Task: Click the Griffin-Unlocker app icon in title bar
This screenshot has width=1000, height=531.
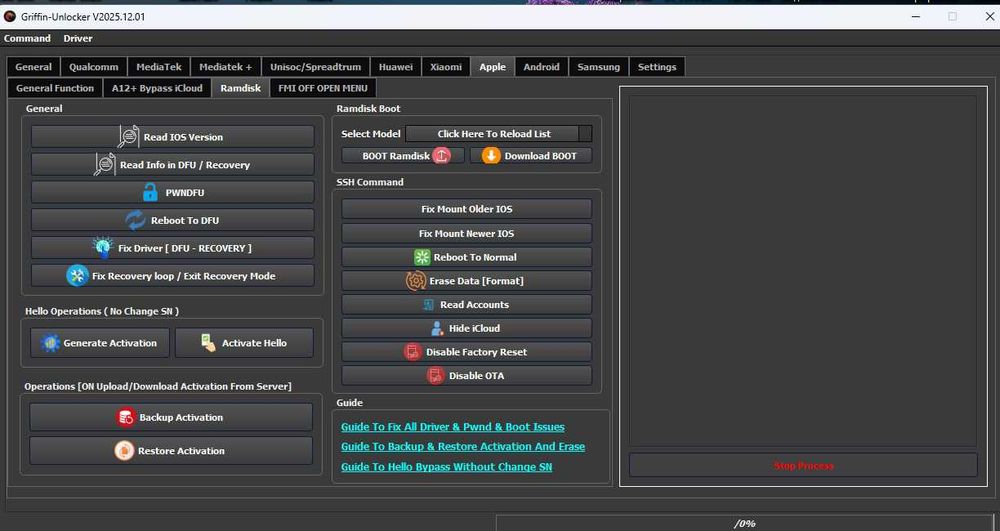Action: 10,17
